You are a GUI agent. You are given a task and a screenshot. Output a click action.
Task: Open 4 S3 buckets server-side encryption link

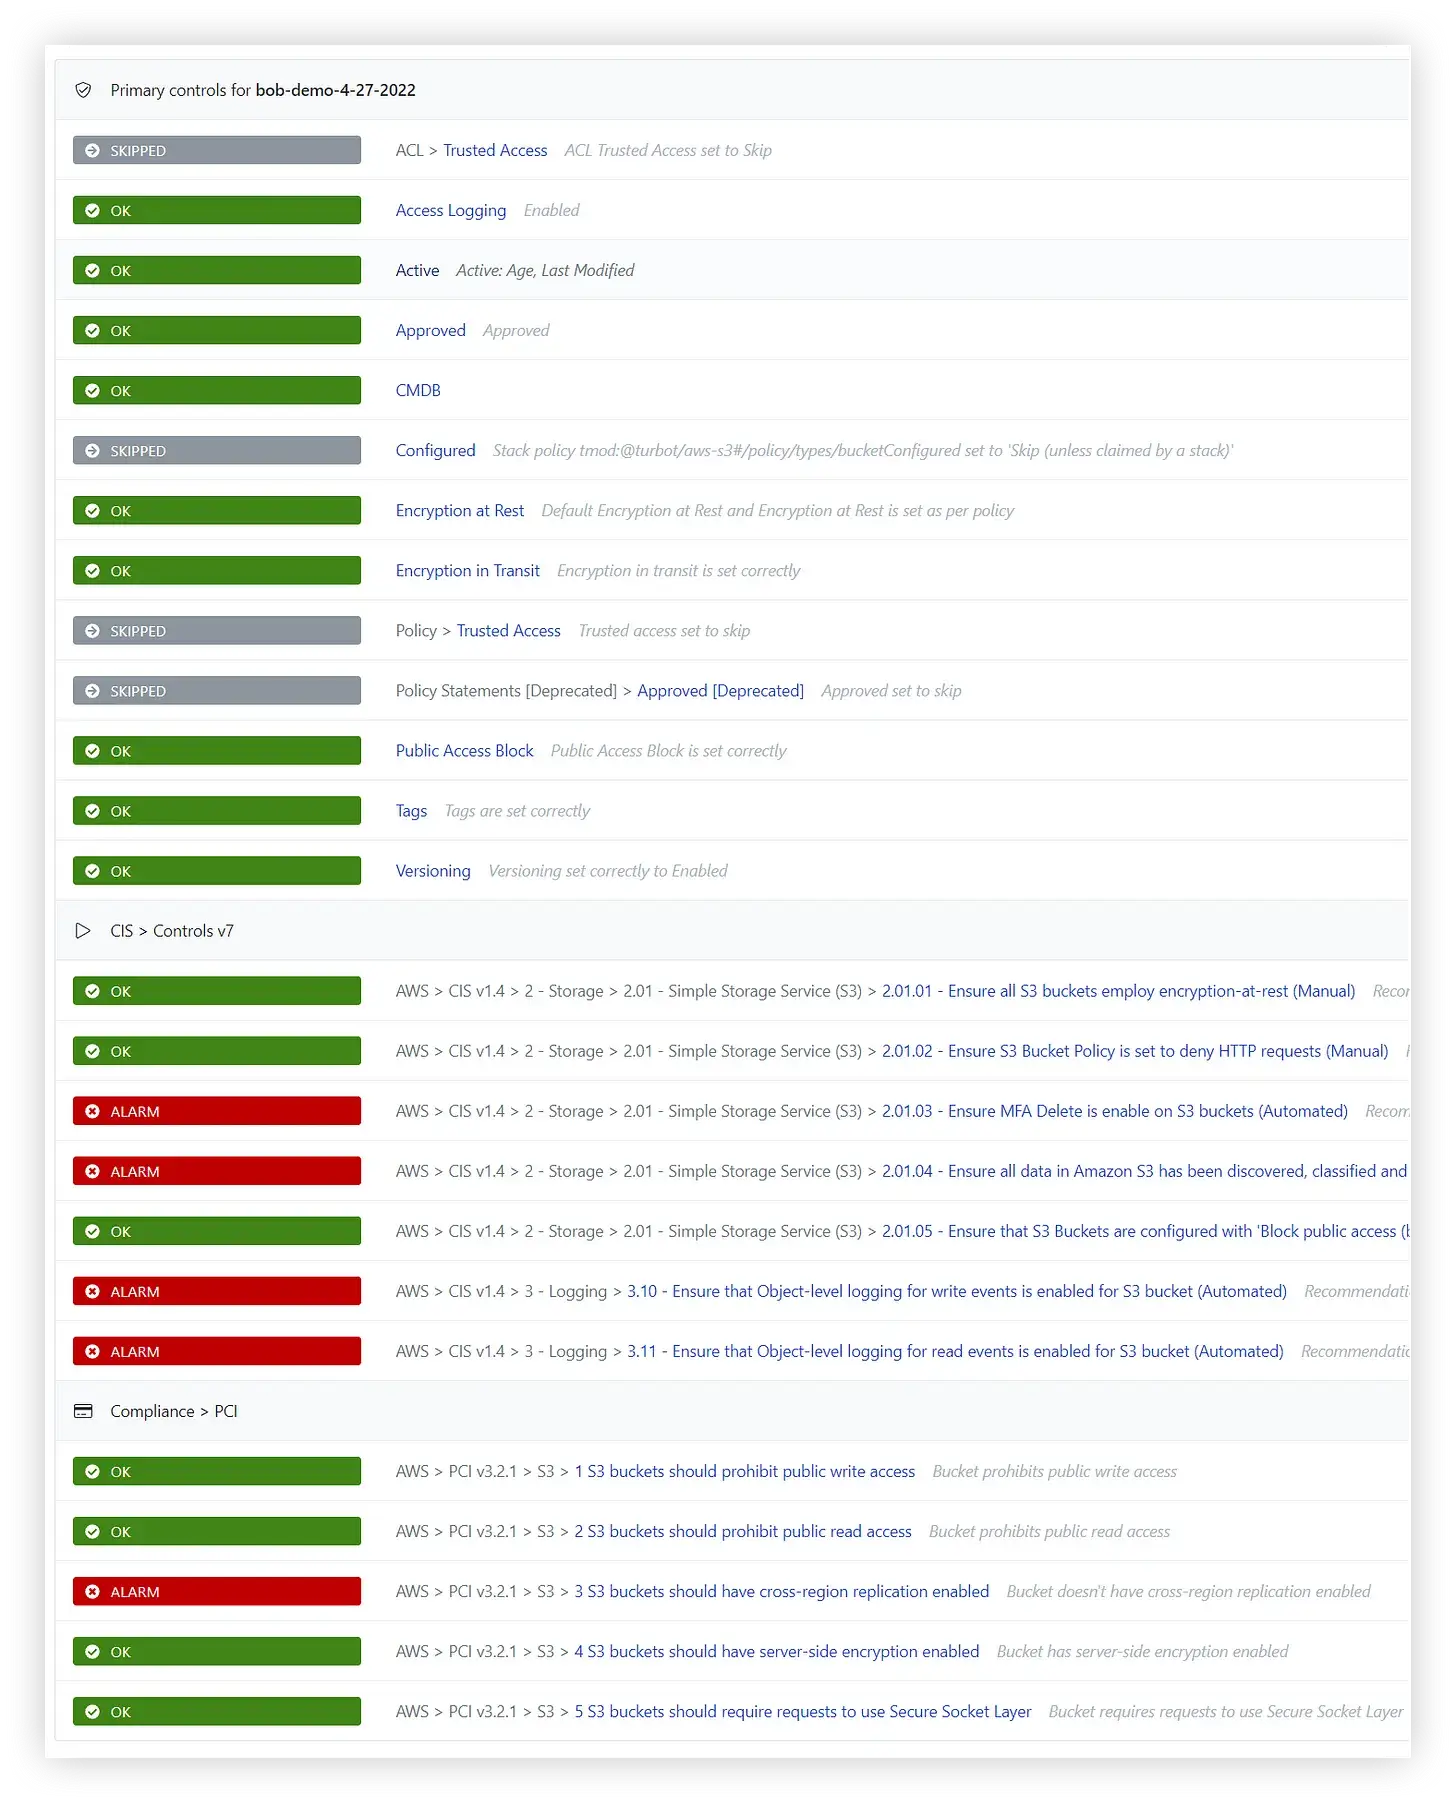point(777,1651)
